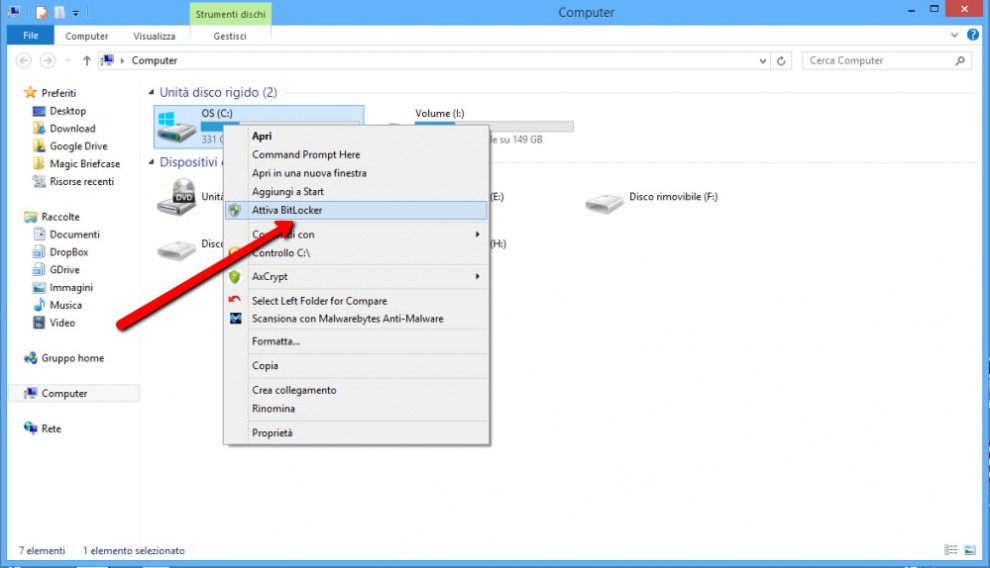Image resolution: width=990 pixels, height=568 pixels.
Task: Click the Attiva BitLocker shield icon
Action: [235, 210]
